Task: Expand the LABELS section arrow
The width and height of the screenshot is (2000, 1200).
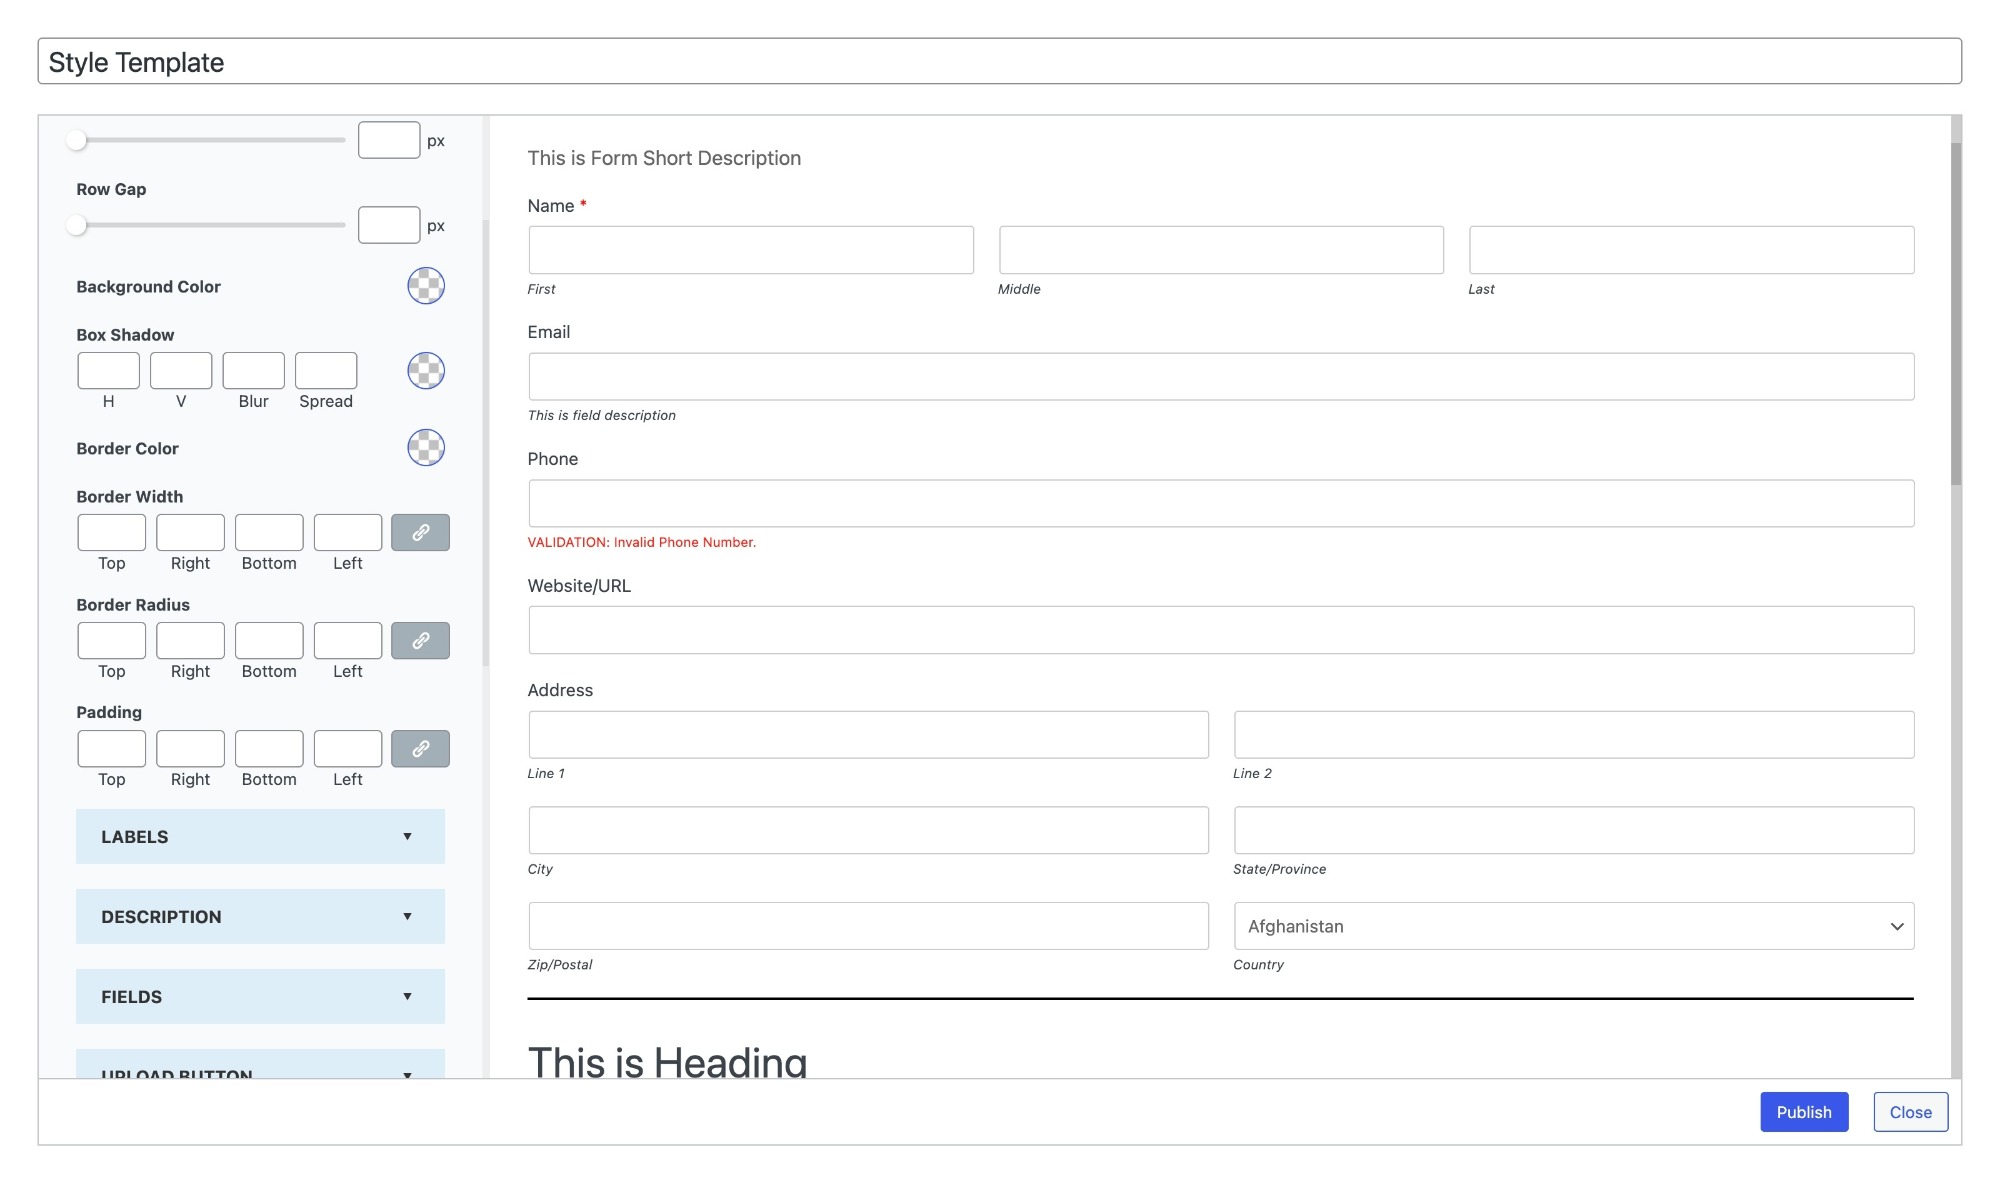Action: tap(409, 836)
